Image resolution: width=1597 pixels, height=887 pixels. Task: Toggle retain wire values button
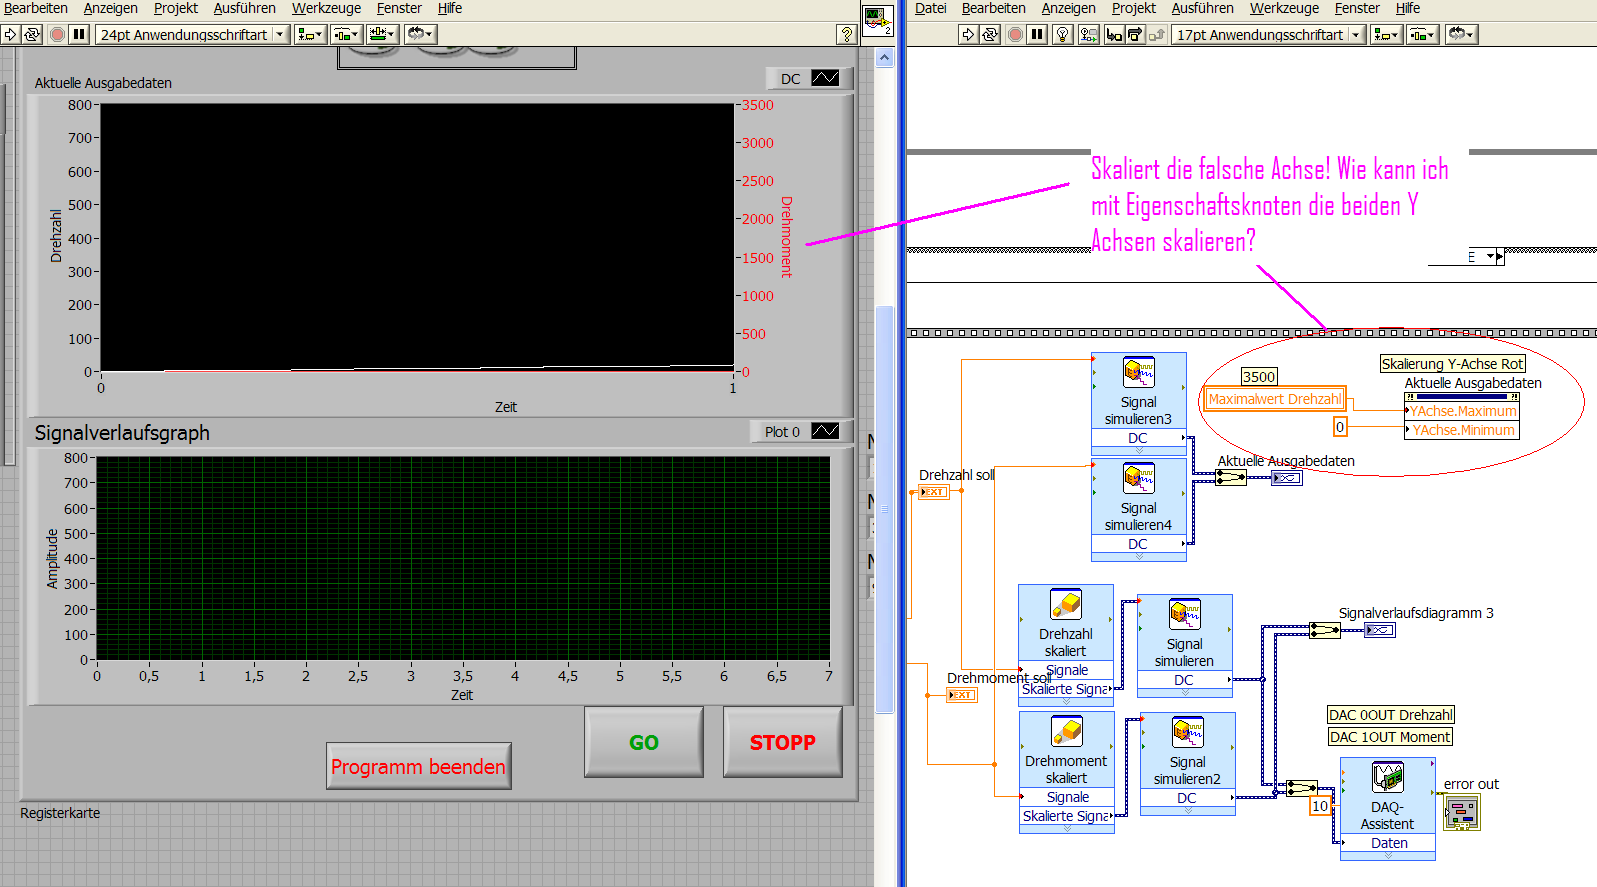(x=1088, y=34)
